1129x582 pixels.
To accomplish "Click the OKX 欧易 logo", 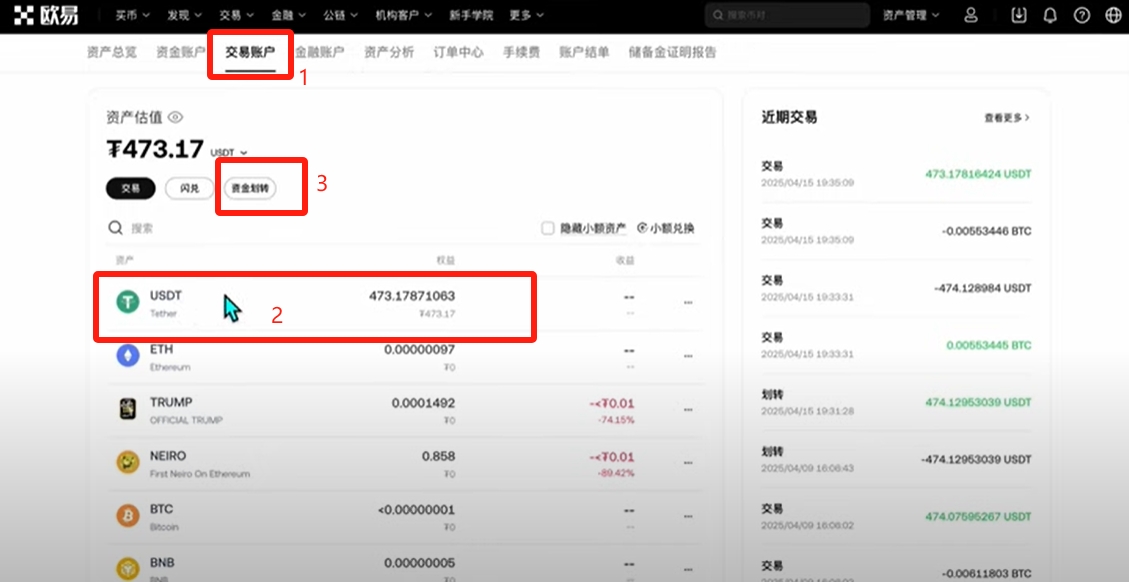I will [x=47, y=15].
